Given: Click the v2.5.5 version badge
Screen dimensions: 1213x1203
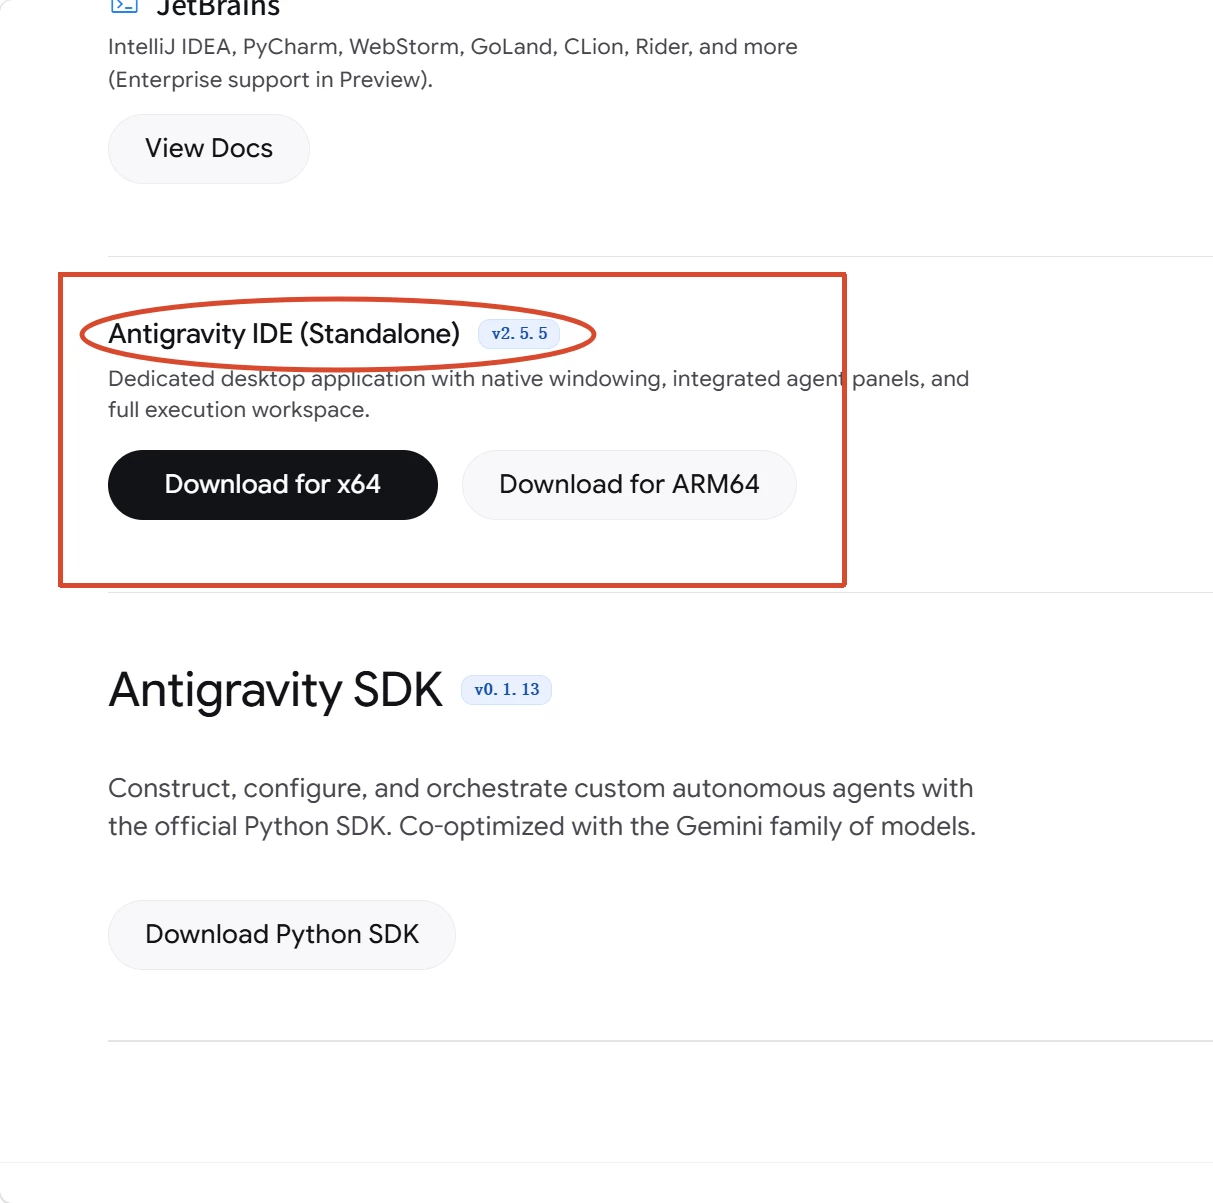Looking at the screenshot, I should tap(519, 334).
